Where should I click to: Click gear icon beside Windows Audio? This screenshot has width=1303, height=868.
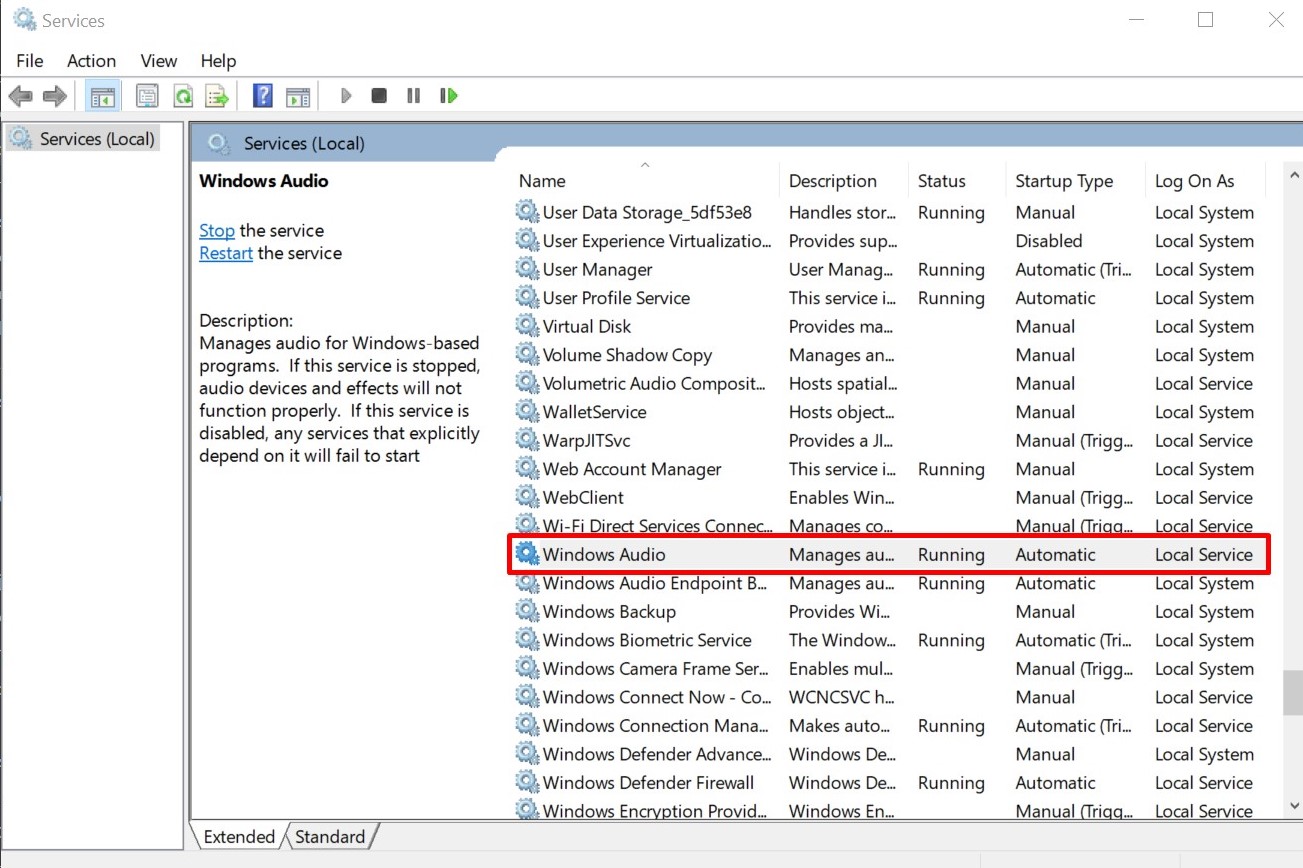(x=527, y=554)
